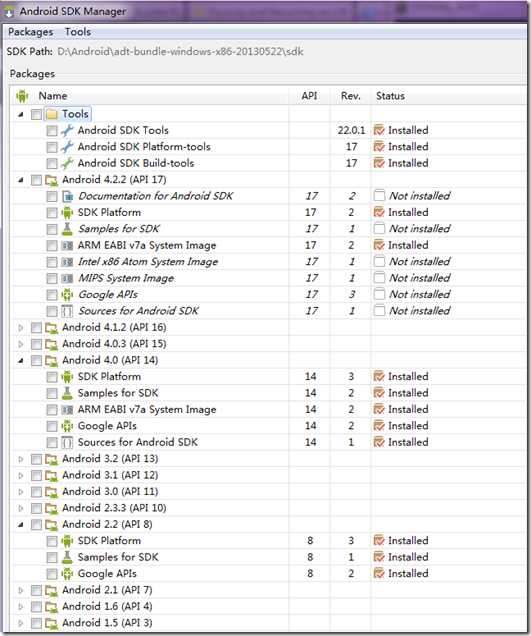
Task: Sort by the Rev. column header
Action: (x=350, y=96)
